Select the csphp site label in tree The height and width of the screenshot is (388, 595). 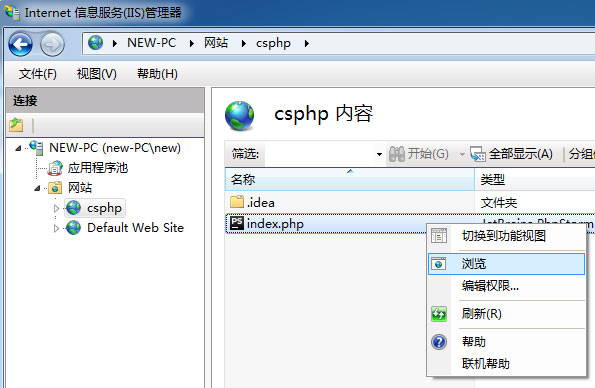(x=104, y=208)
